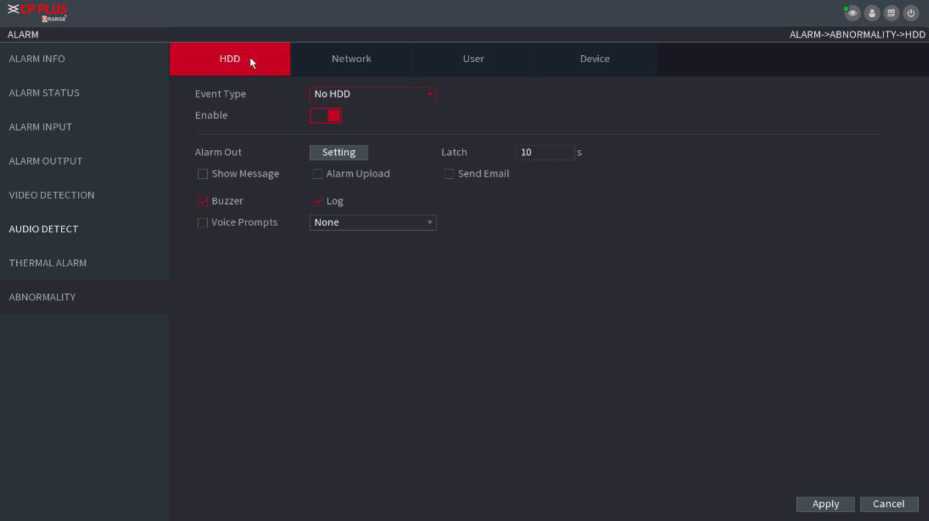Viewport: 929px width, 521px height.
Task: Switch to the Device tab
Action: 594,59
